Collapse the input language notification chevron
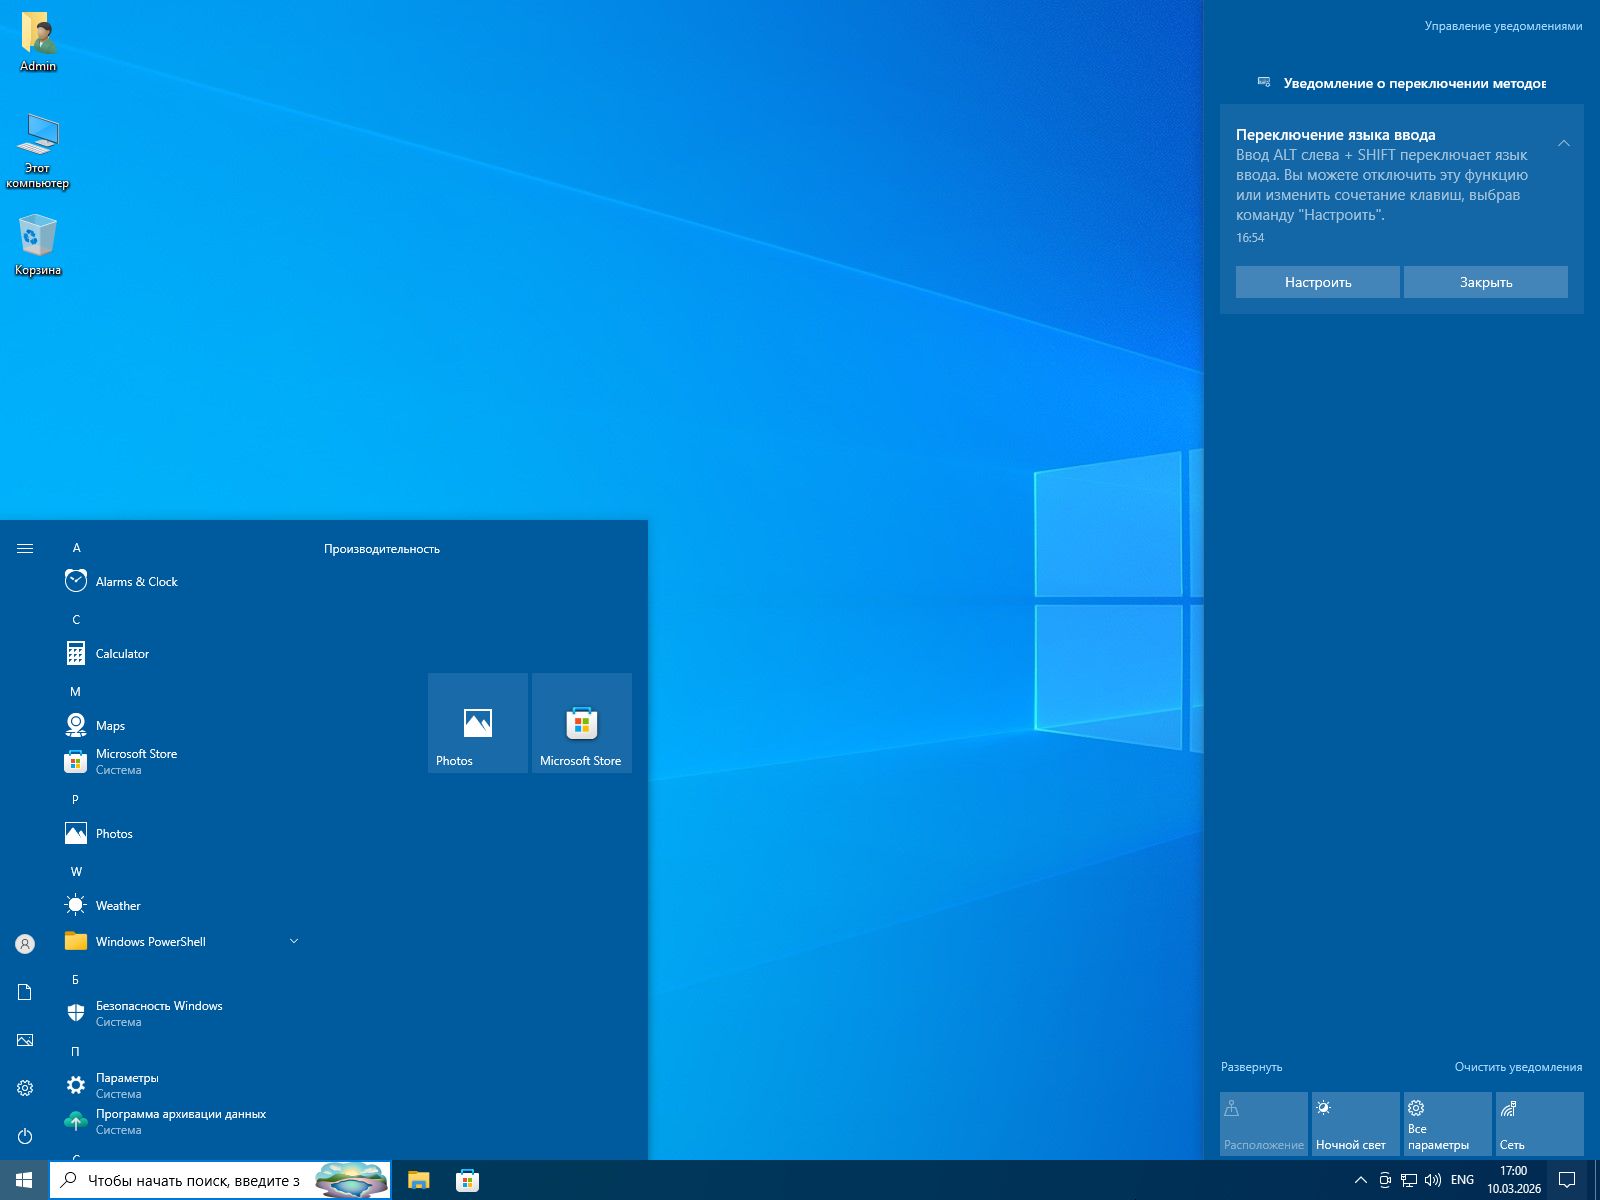 point(1564,144)
